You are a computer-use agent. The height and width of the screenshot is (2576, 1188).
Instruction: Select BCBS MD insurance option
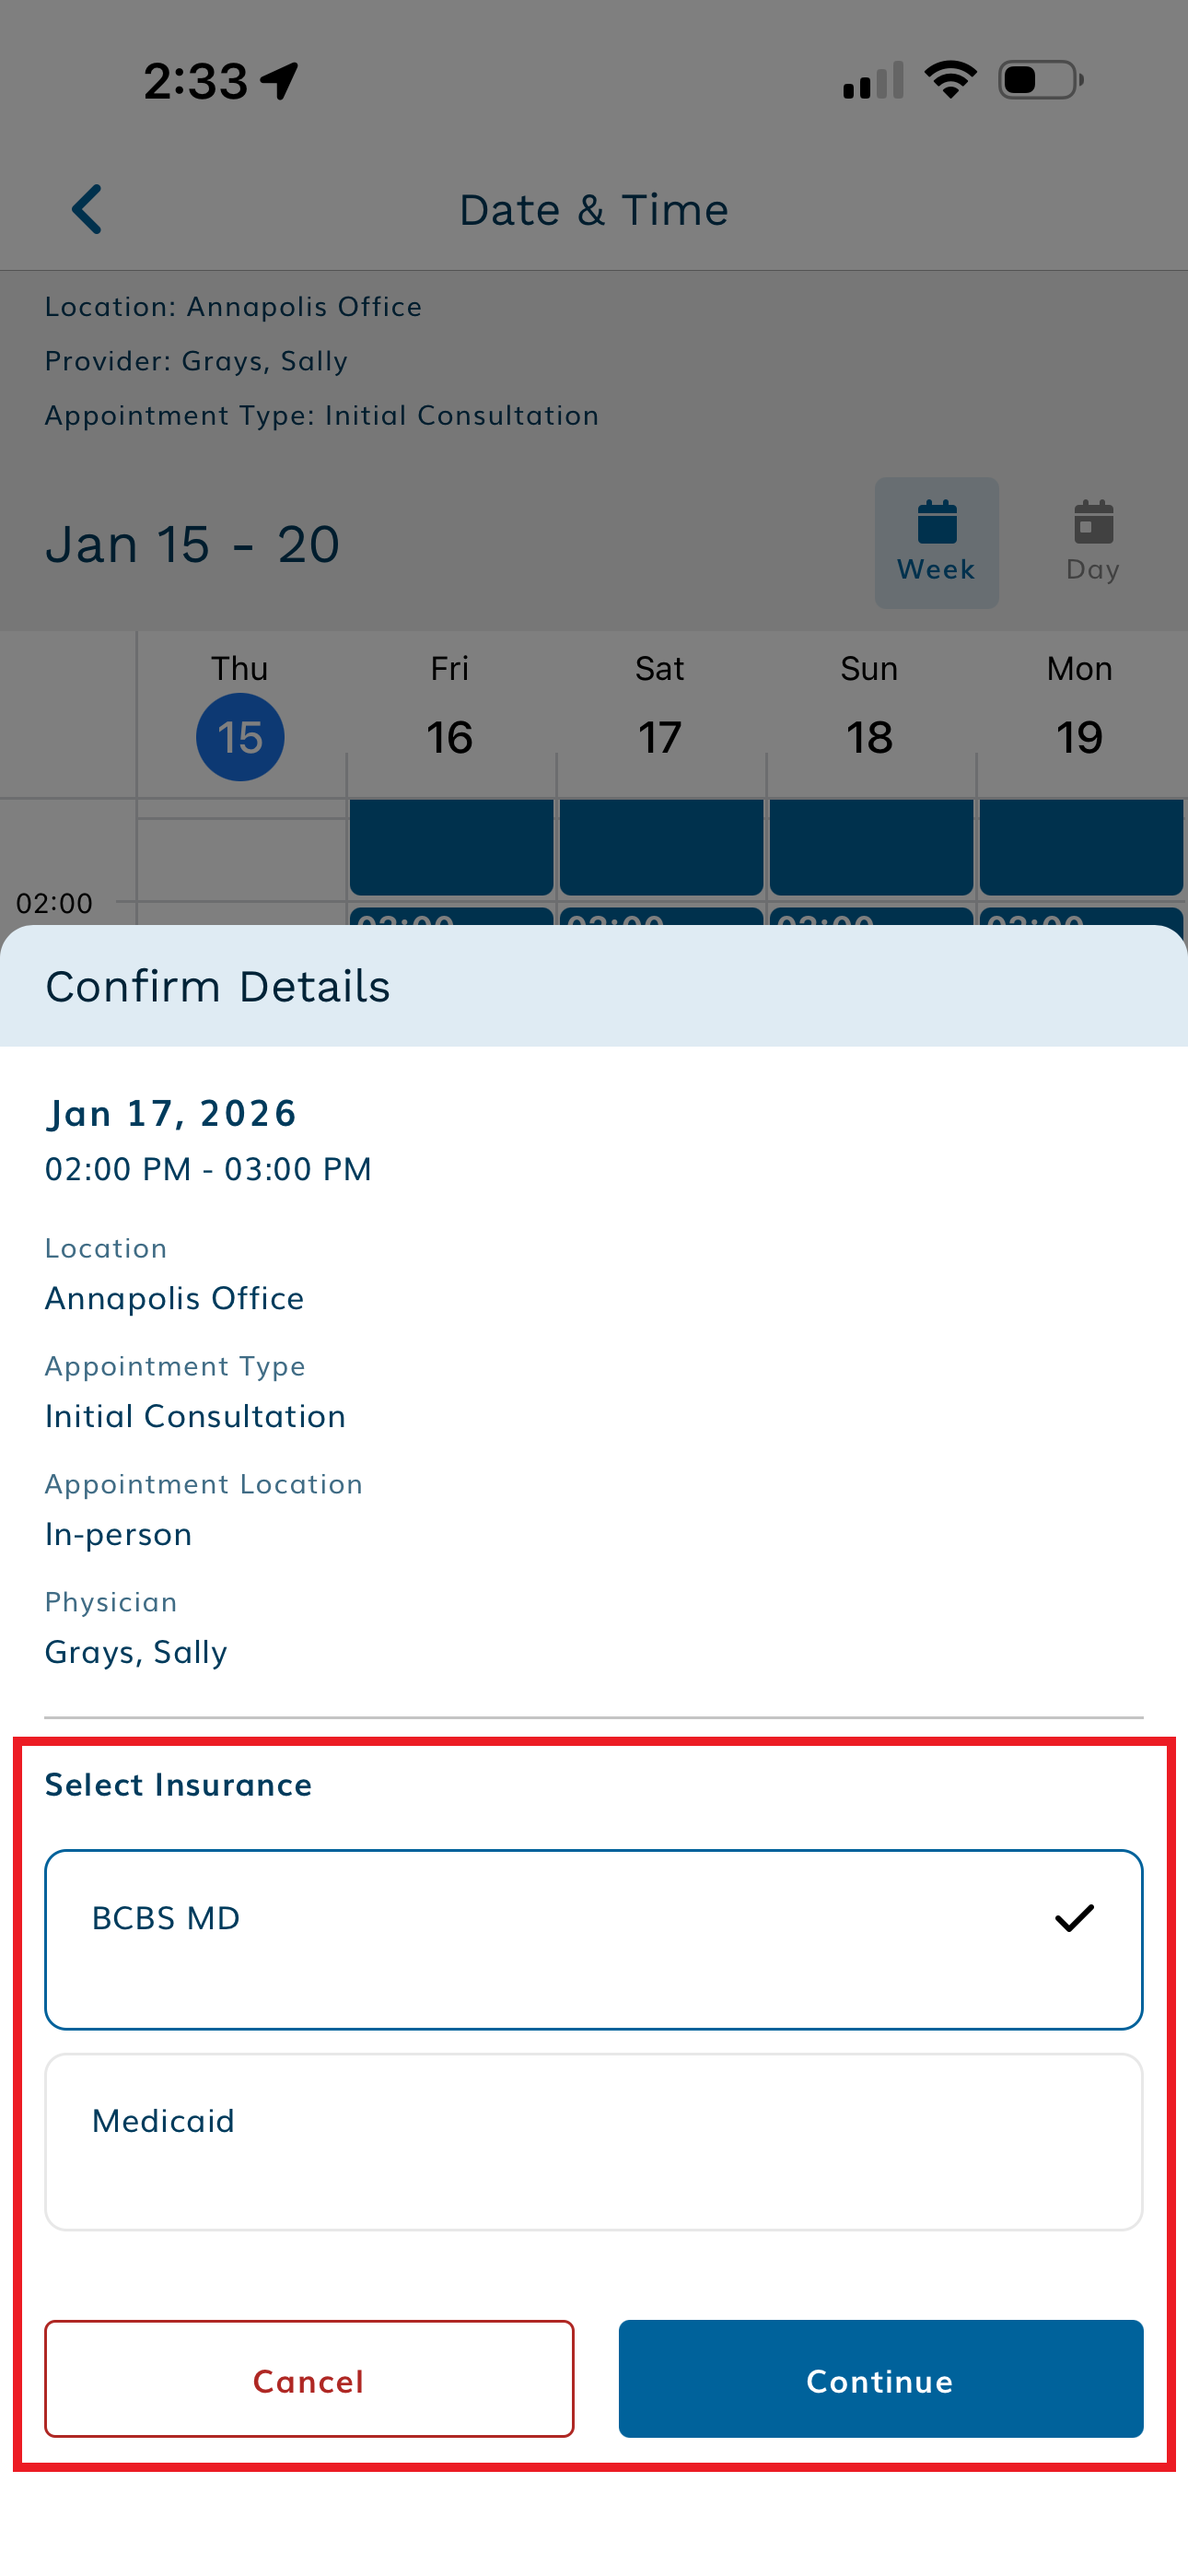[593, 1938]
